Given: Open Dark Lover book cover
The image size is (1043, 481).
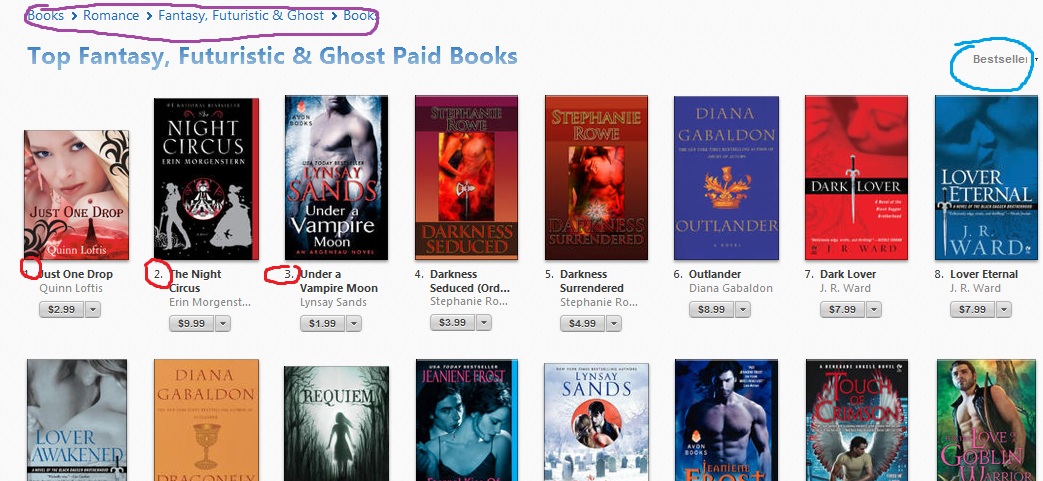Looking at the screenshot, I should tap(856, 178).
